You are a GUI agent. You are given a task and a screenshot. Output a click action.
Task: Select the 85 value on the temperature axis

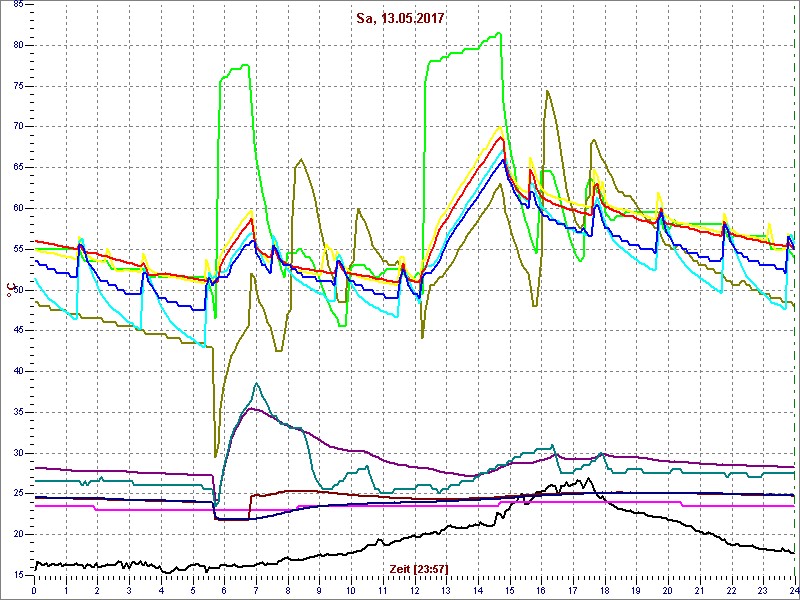point(16,5)
